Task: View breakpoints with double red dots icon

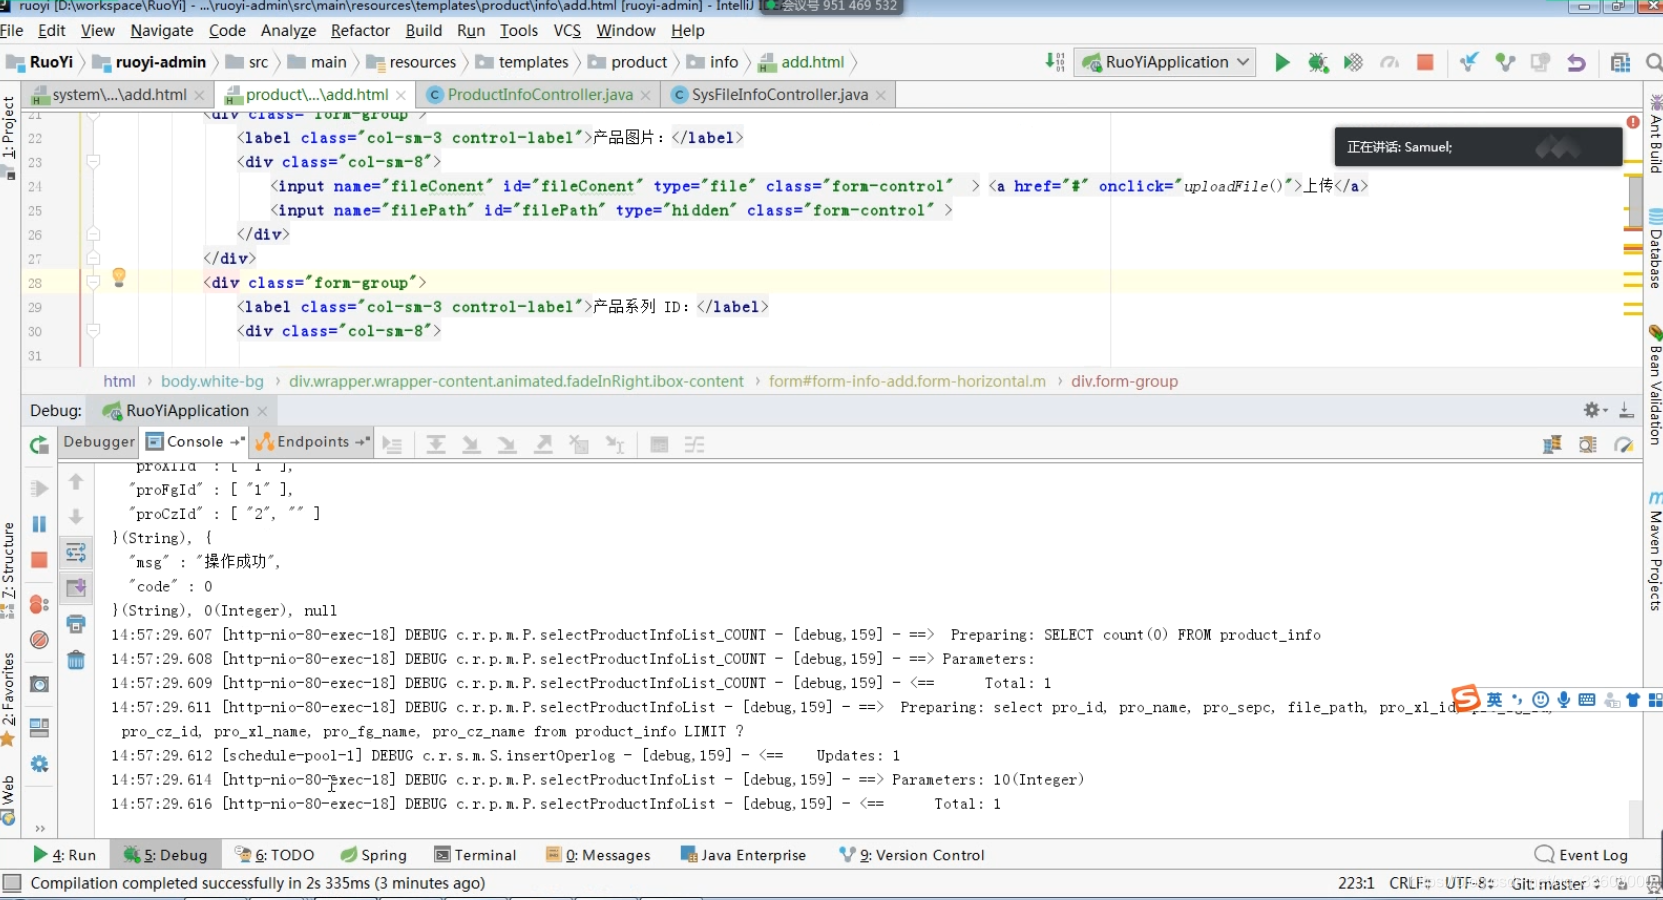Action: [39, 604]
